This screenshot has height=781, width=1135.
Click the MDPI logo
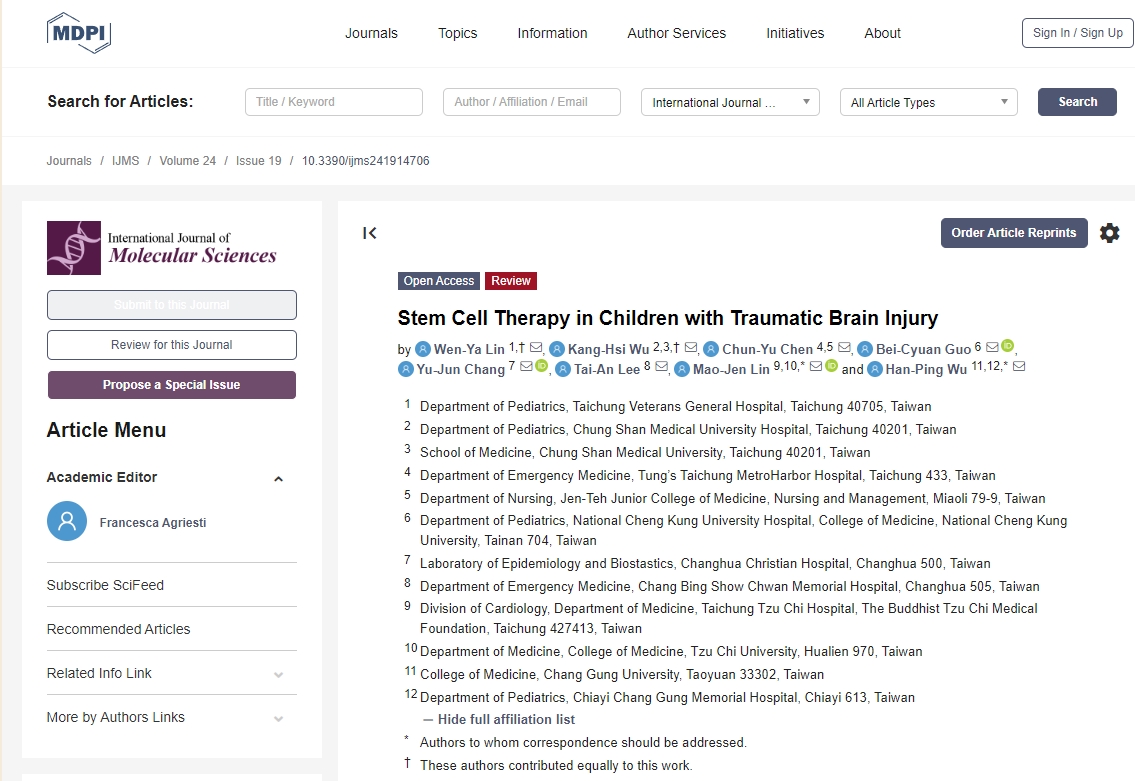coord(79,33)
